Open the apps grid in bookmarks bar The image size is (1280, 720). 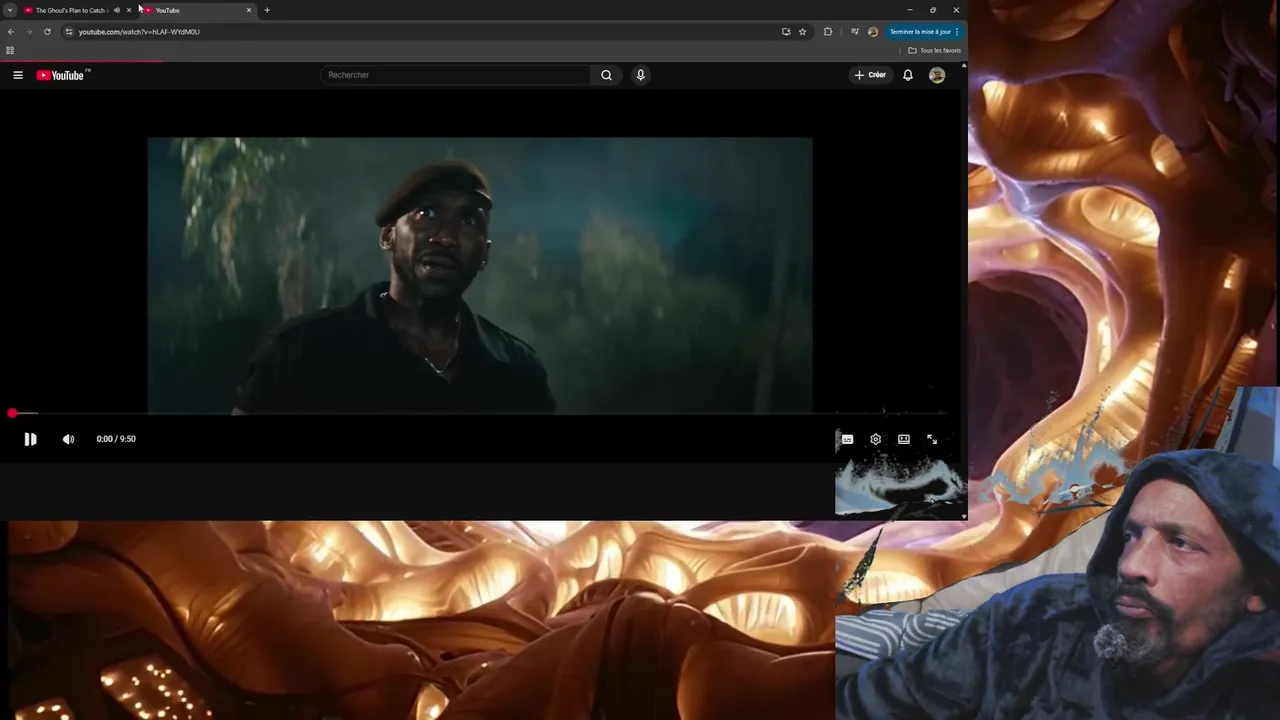(x=10, y=50)
